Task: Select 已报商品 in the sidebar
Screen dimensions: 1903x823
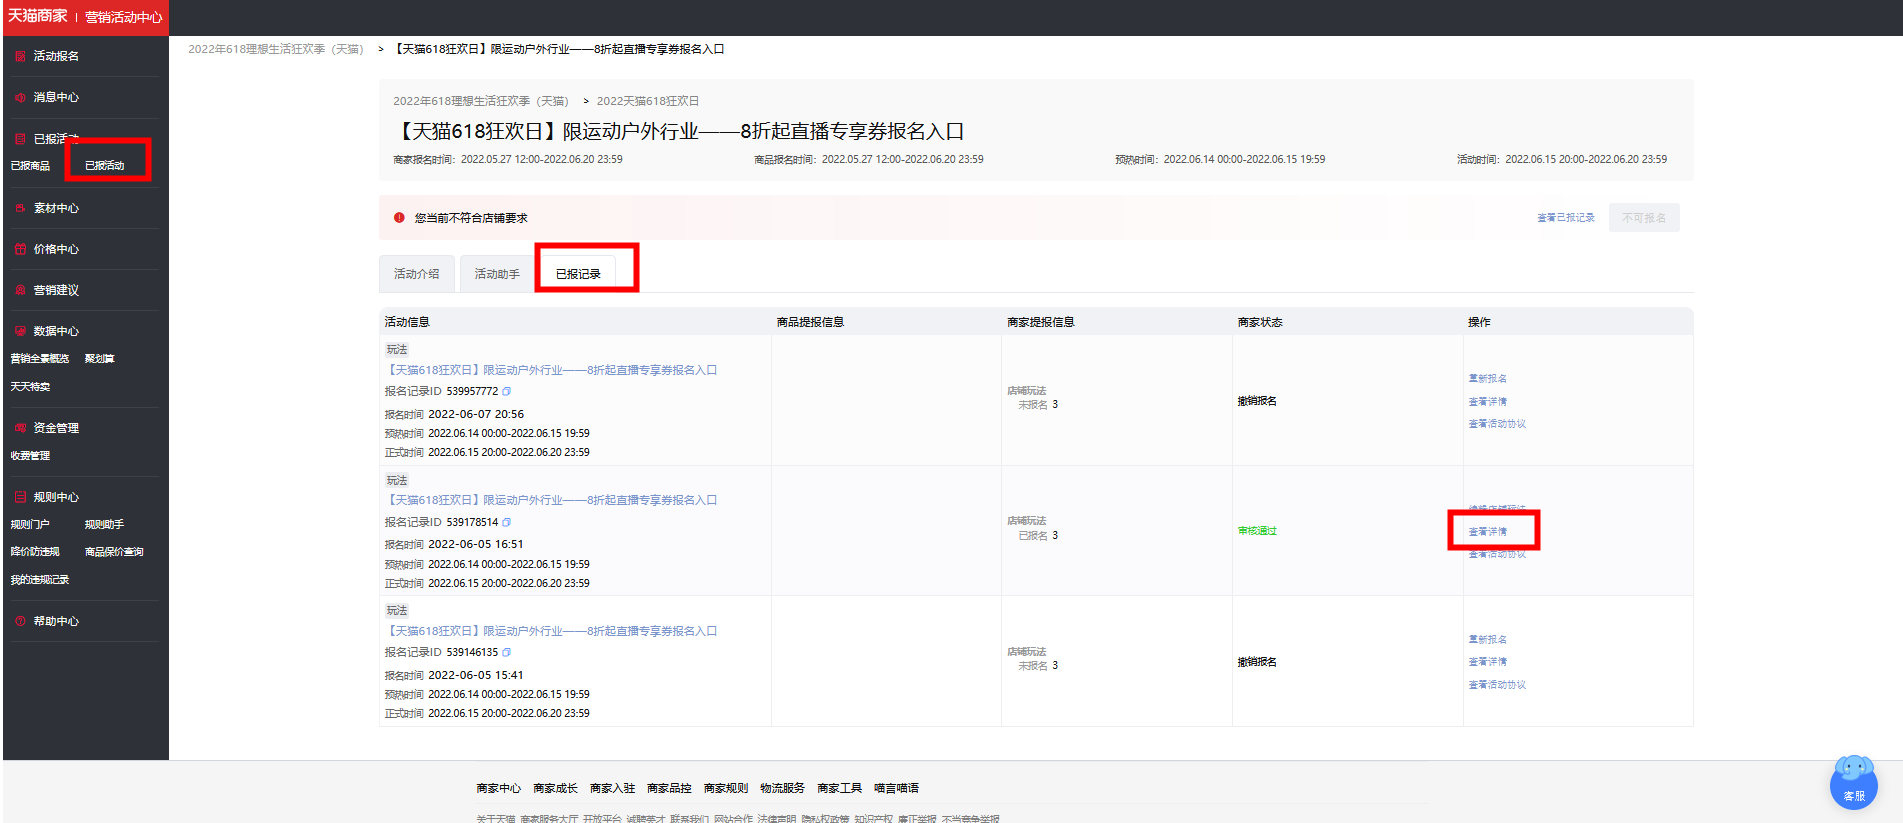Action: pyautogui.click(x=30, y=166)
